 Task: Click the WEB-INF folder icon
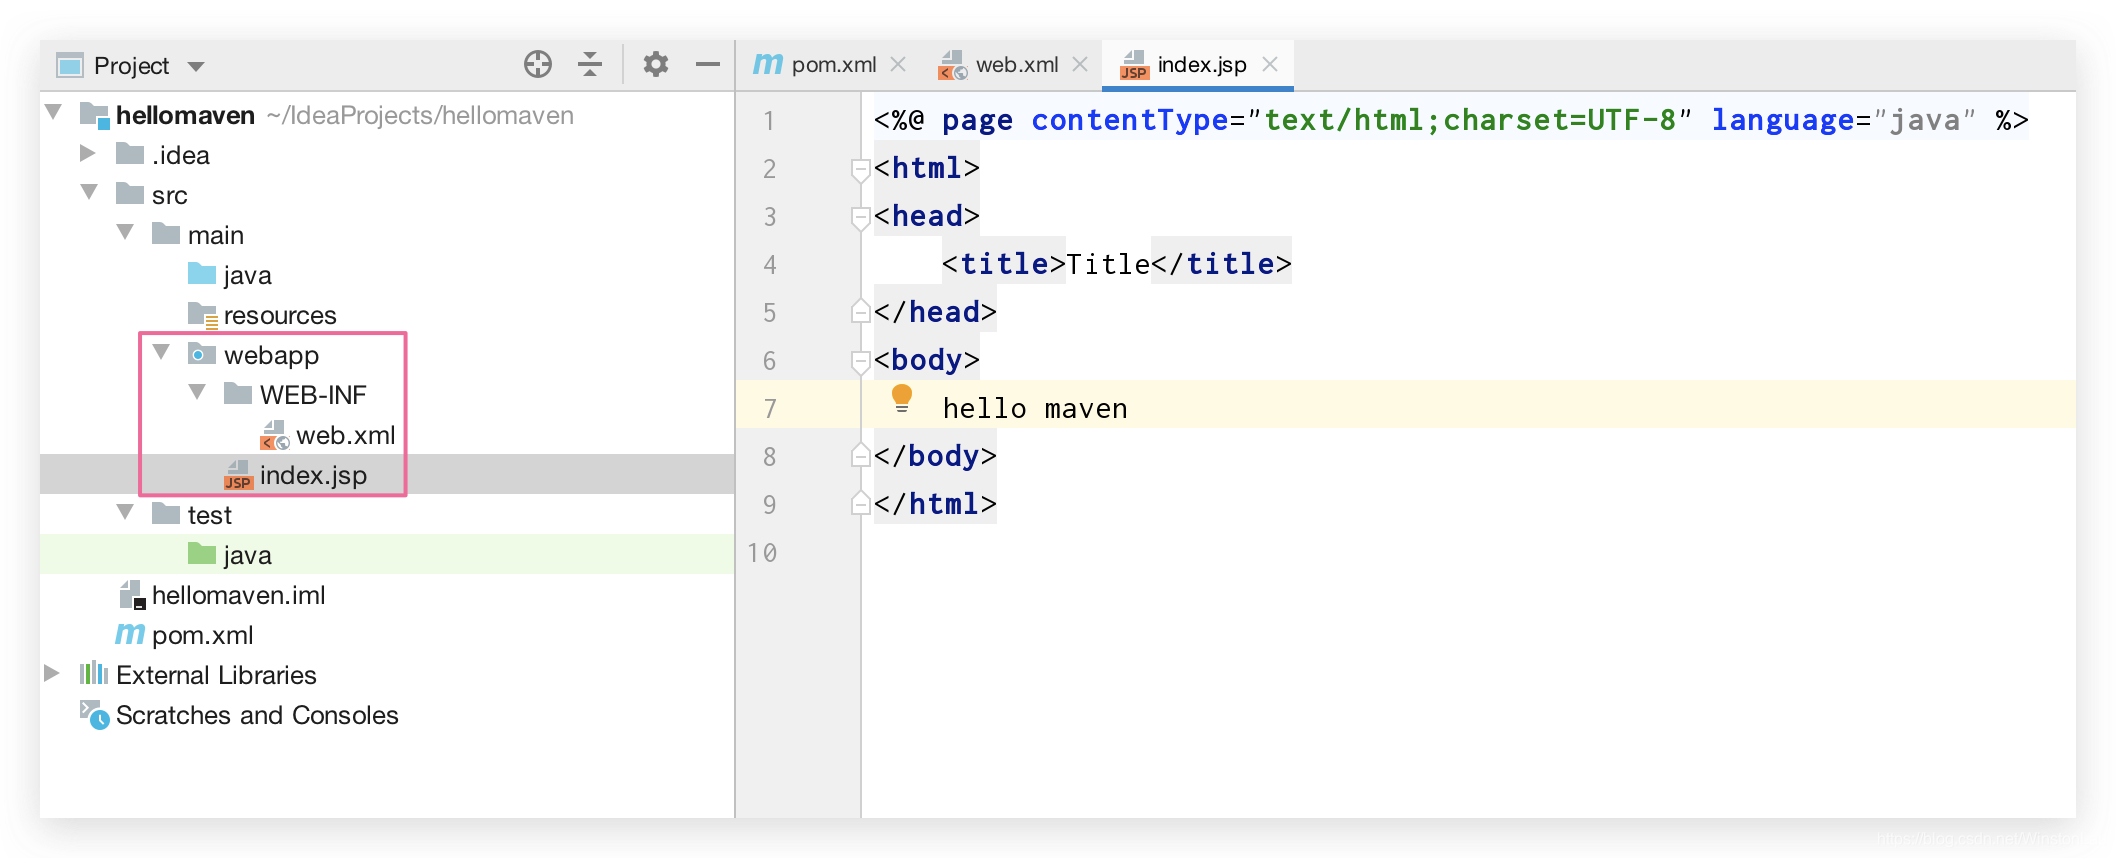tap(238, 394)
